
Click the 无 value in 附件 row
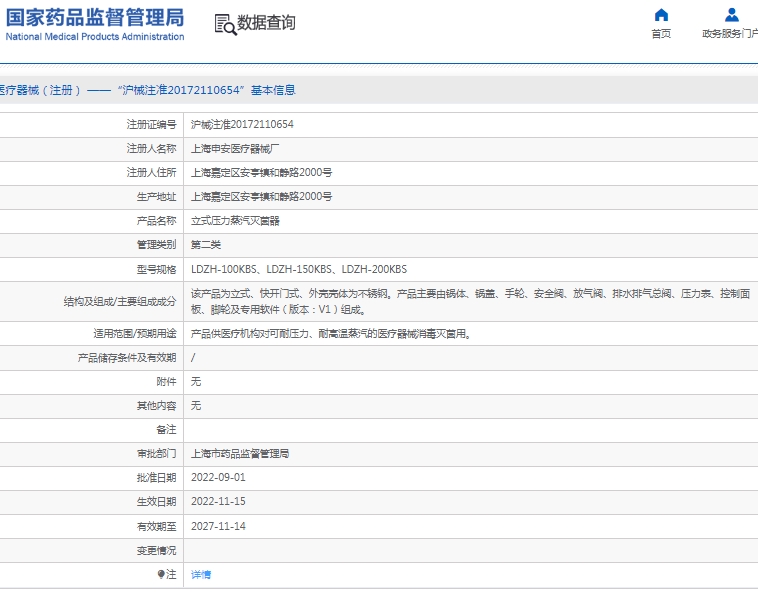tap(196, 382)
